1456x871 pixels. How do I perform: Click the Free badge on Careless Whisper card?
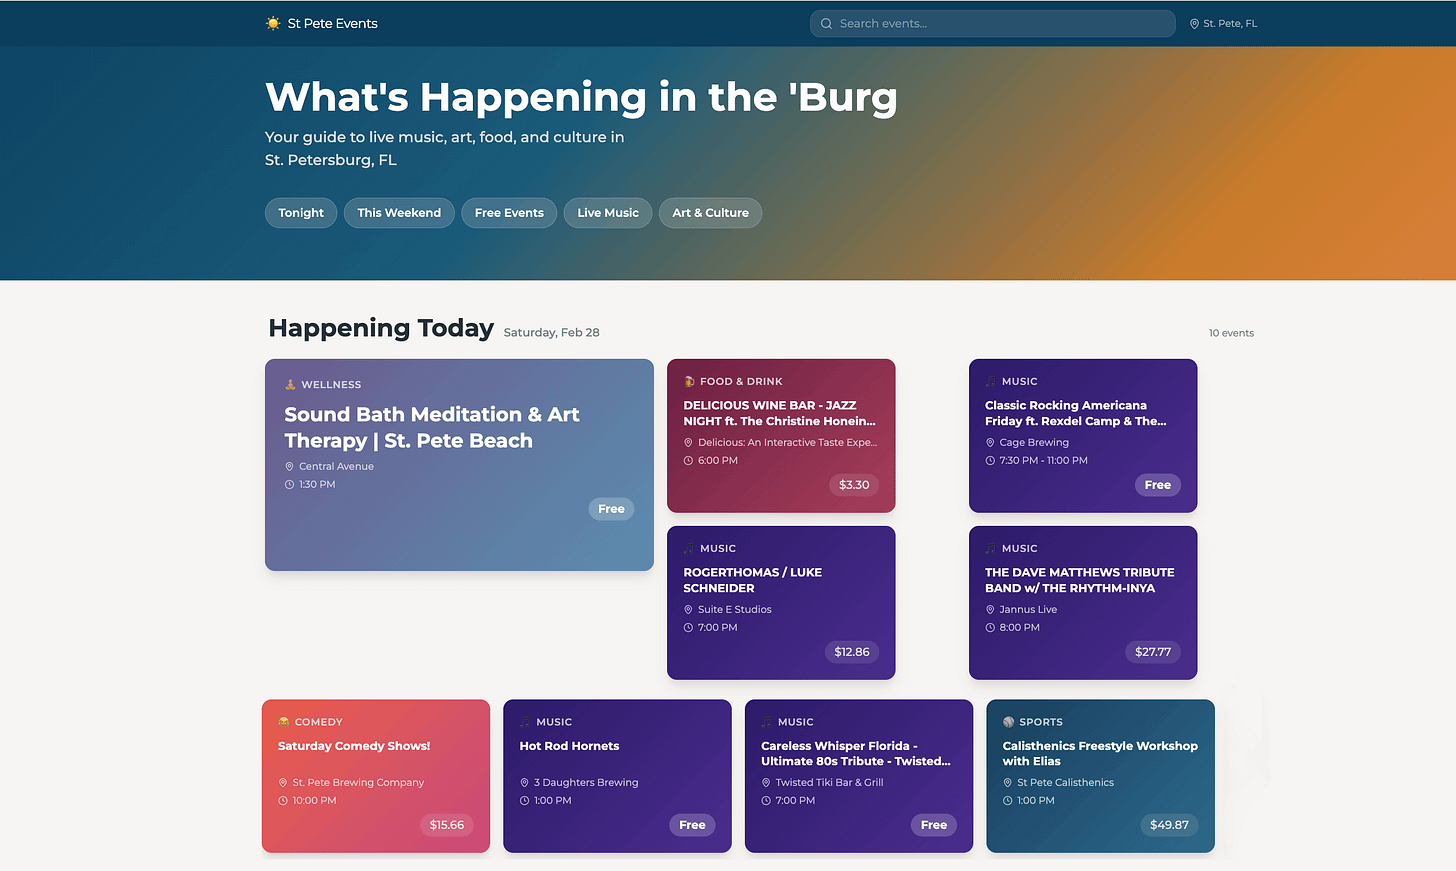934,825
